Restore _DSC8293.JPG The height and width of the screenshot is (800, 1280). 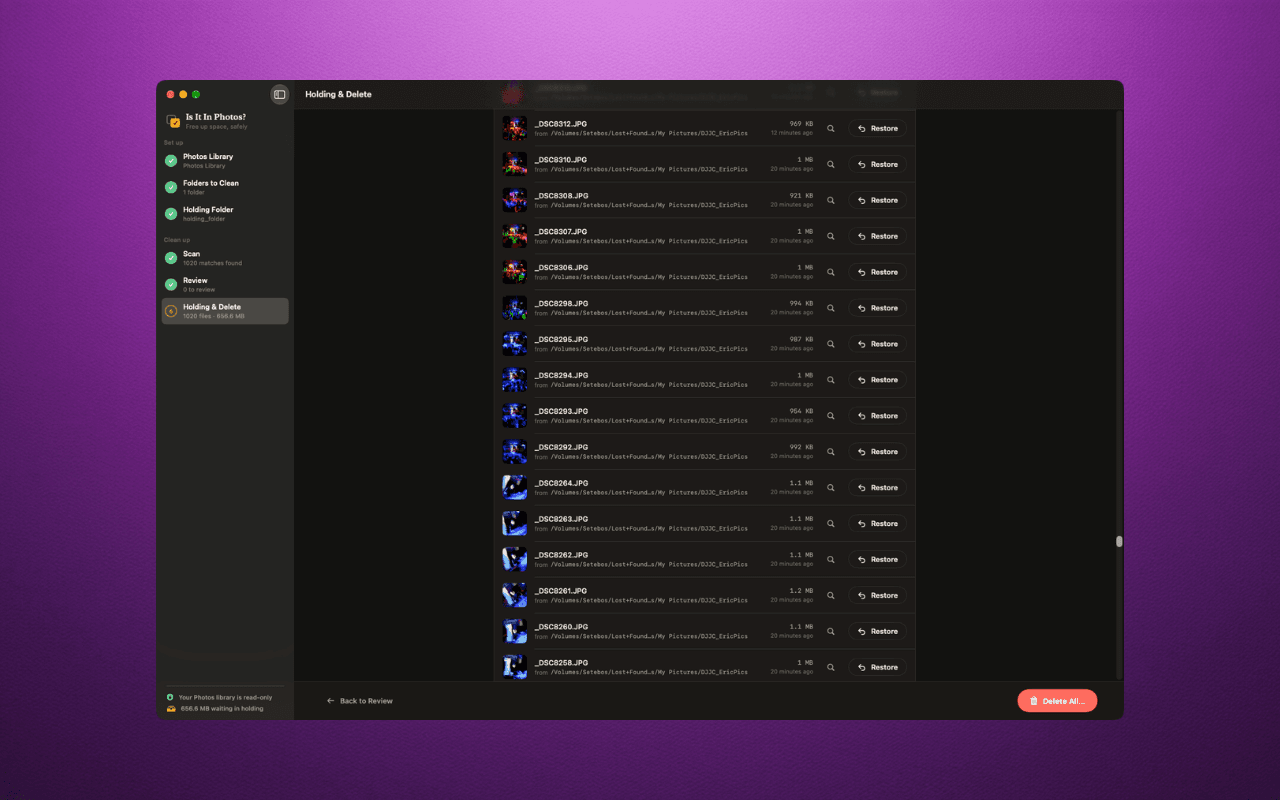(x=878, y=416)
